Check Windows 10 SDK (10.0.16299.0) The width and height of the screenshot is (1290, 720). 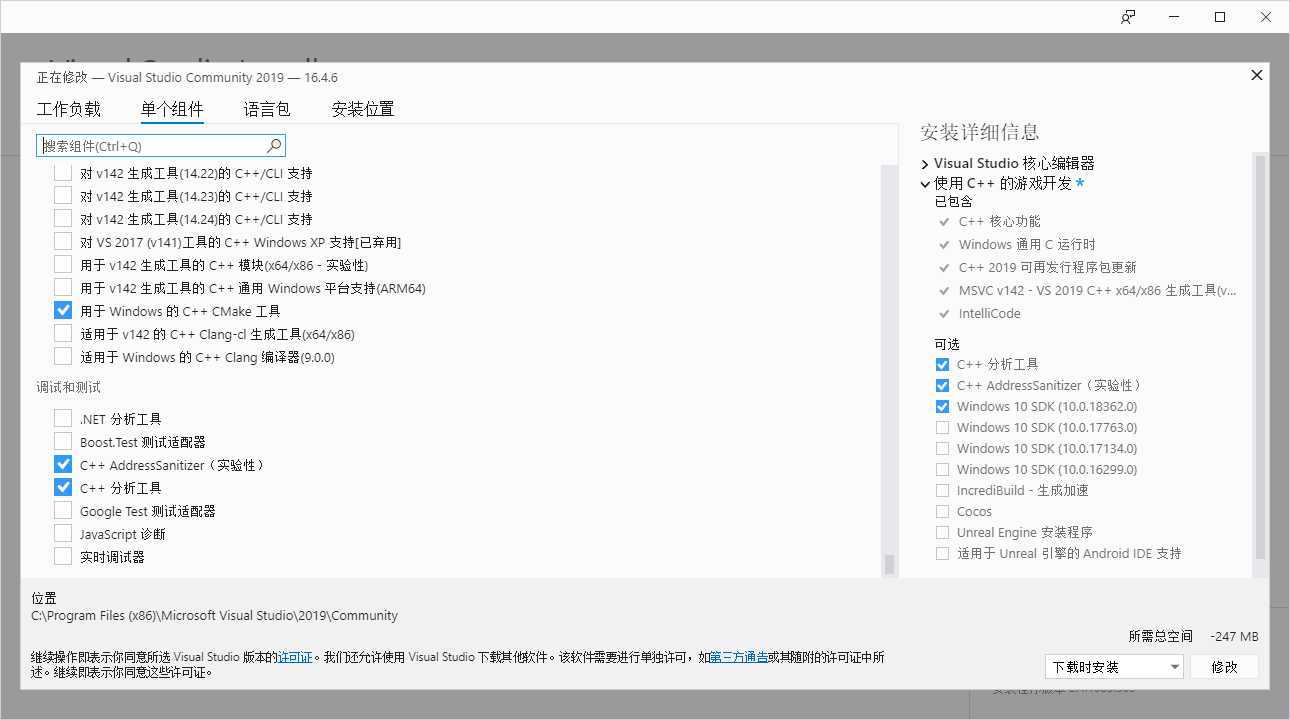point(942,469)
